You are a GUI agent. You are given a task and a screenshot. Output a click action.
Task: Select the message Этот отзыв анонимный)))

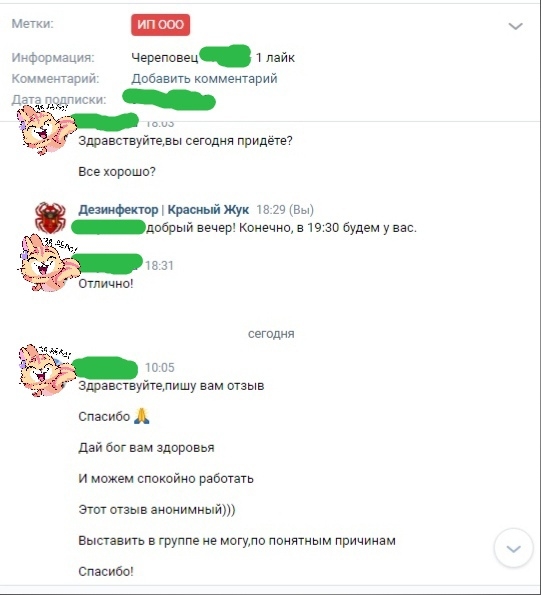click(x=157, y=509)
